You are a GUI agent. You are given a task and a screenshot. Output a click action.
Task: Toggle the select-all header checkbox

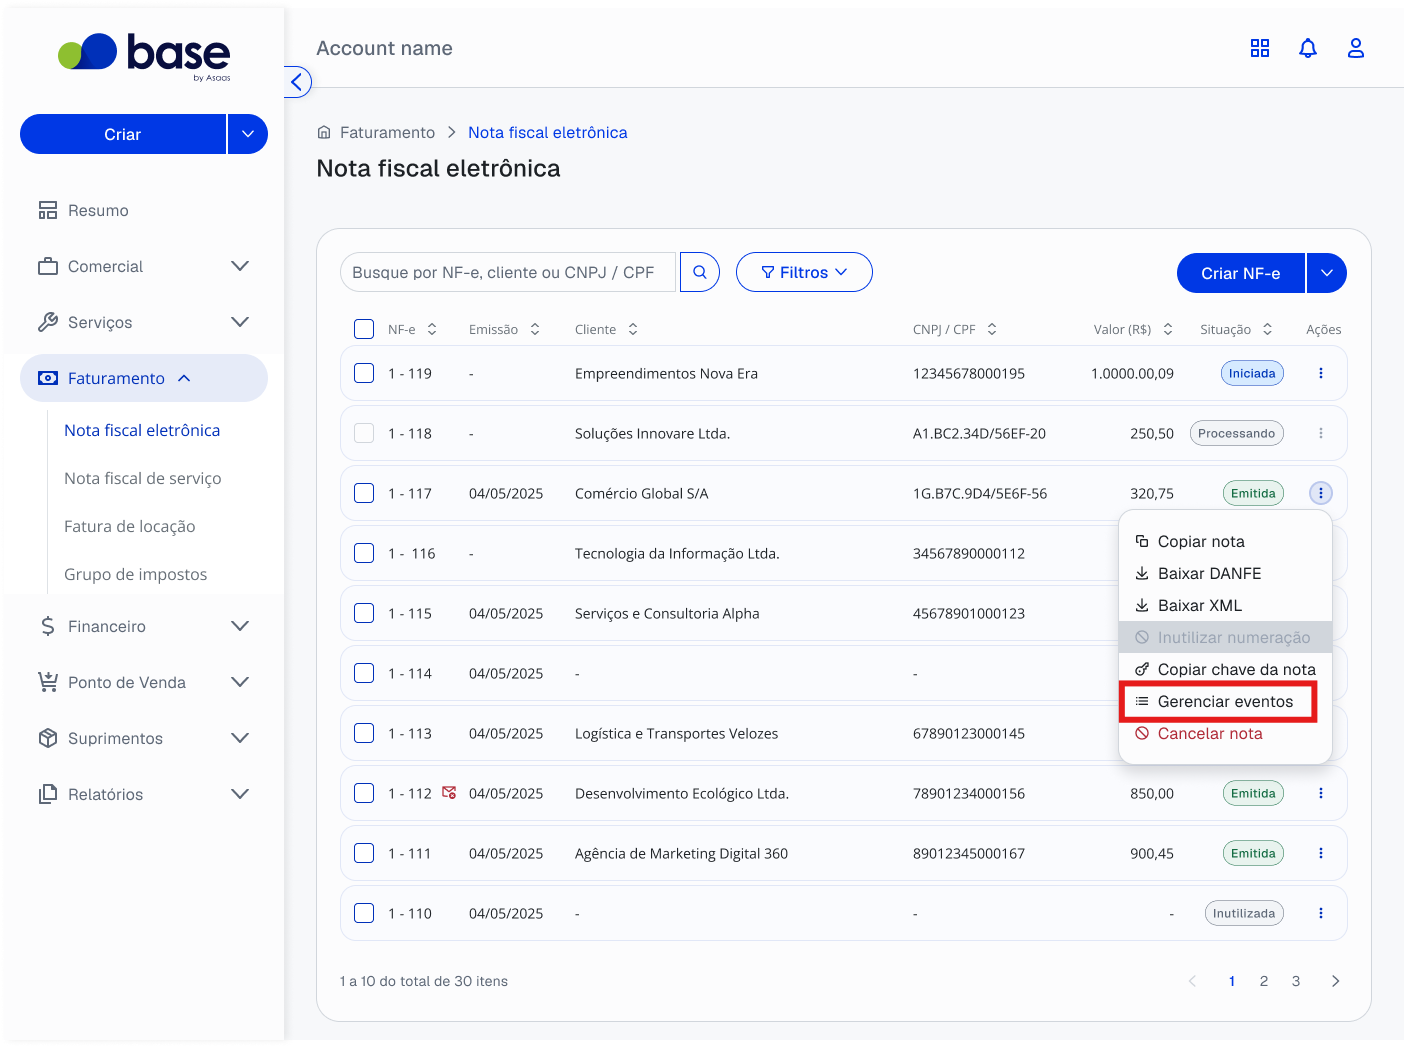(364, 329)
